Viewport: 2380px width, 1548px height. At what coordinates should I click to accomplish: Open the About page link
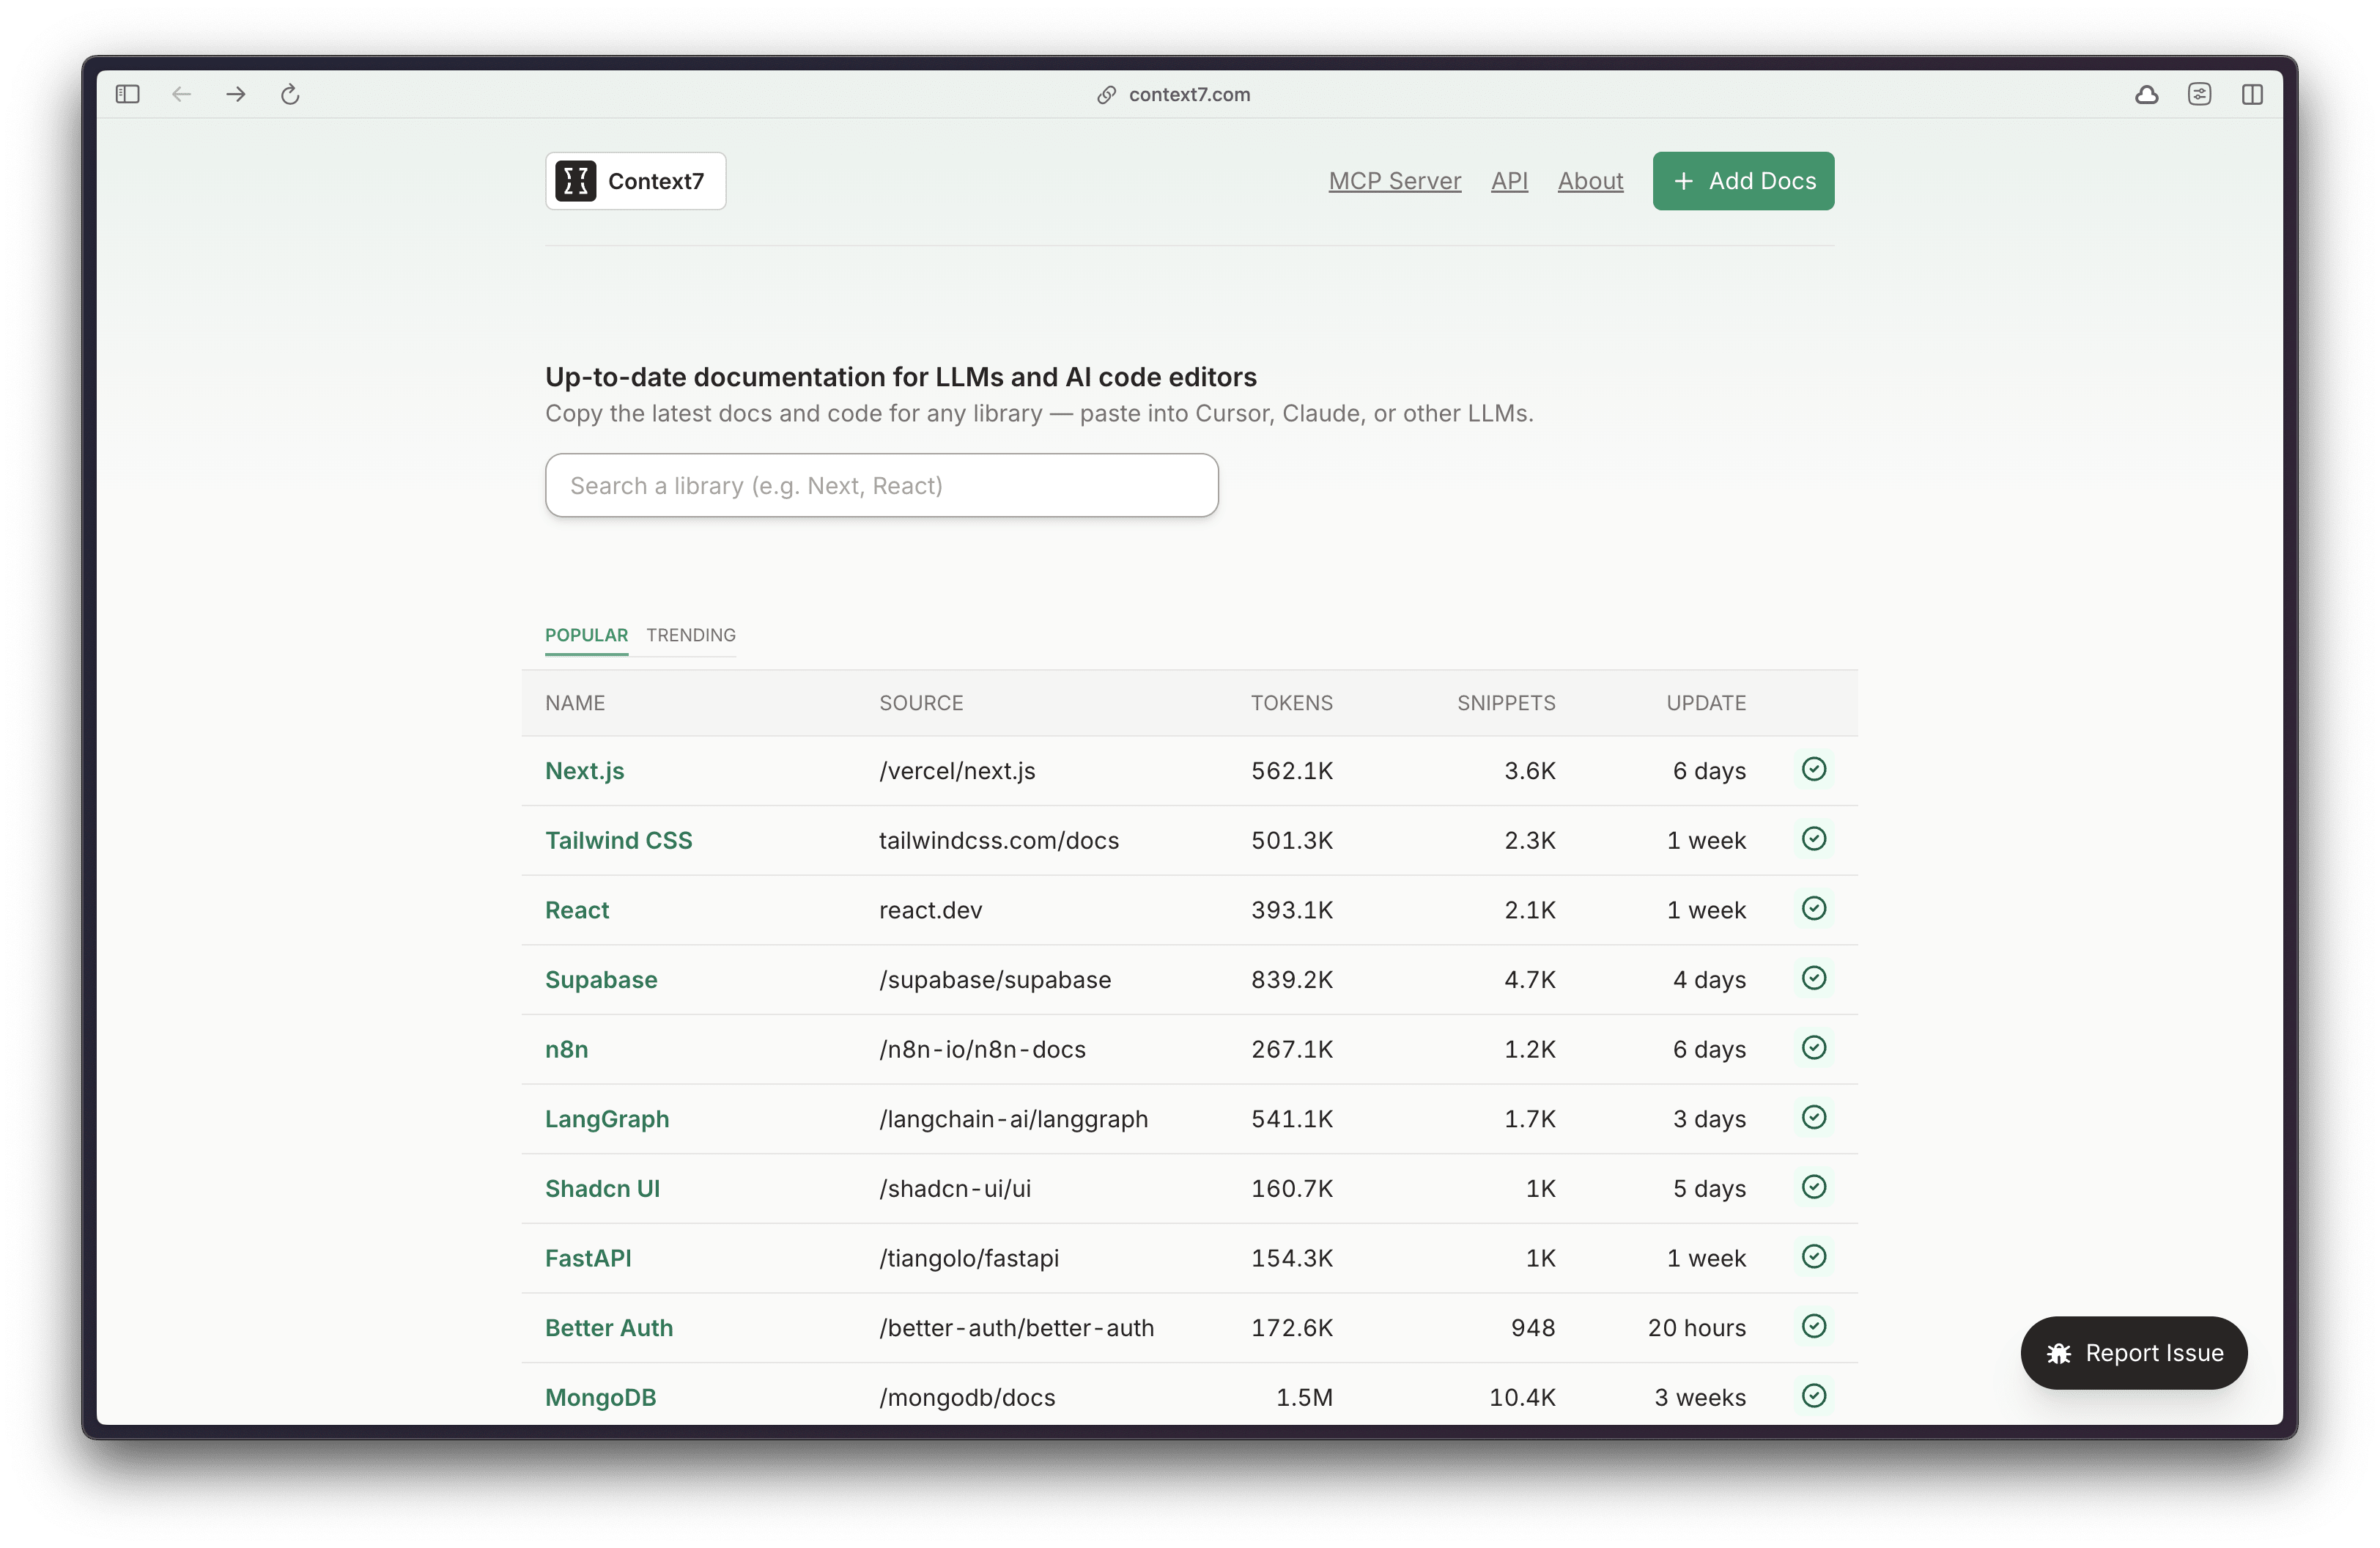1590,181
